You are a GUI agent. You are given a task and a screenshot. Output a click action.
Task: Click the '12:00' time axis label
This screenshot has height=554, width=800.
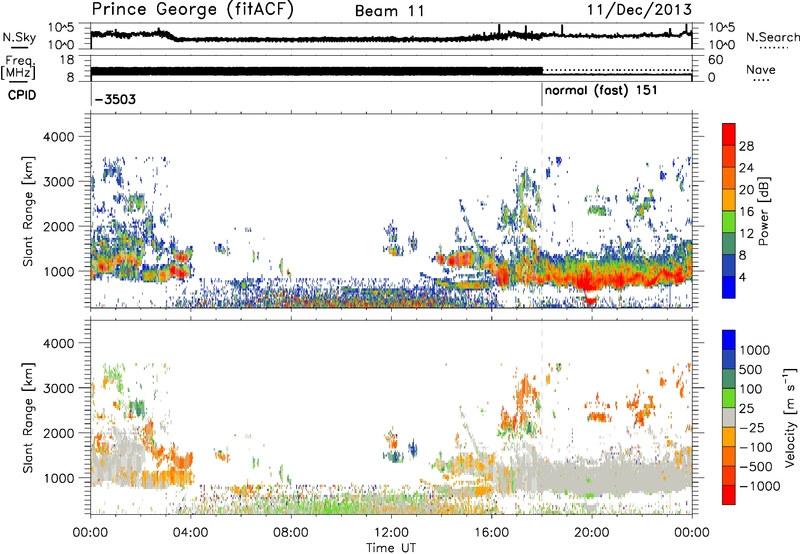point(391,533)
